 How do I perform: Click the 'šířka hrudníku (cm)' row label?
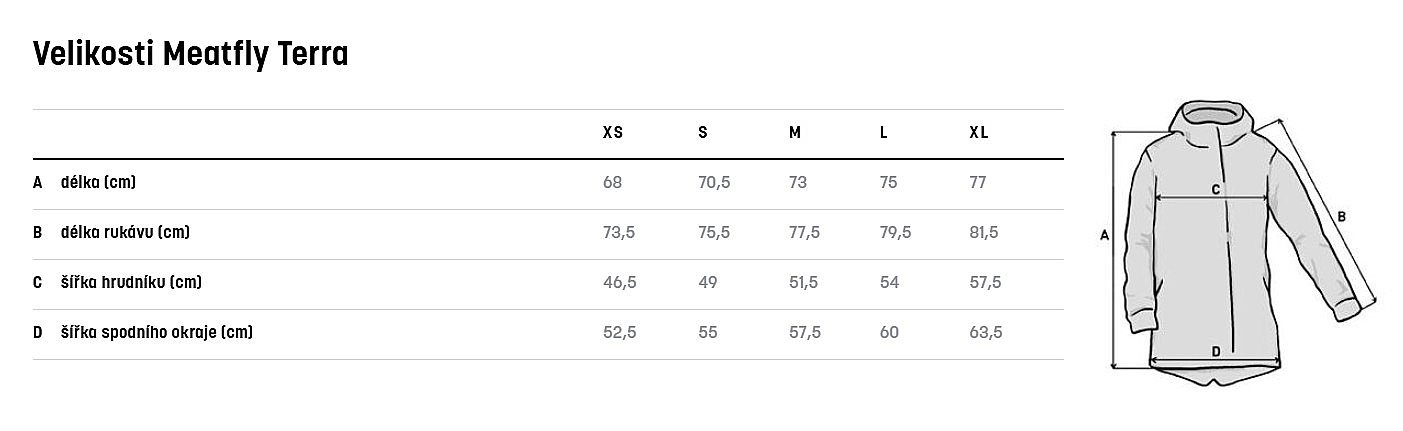pyautogui.click(x=131, y=283)
